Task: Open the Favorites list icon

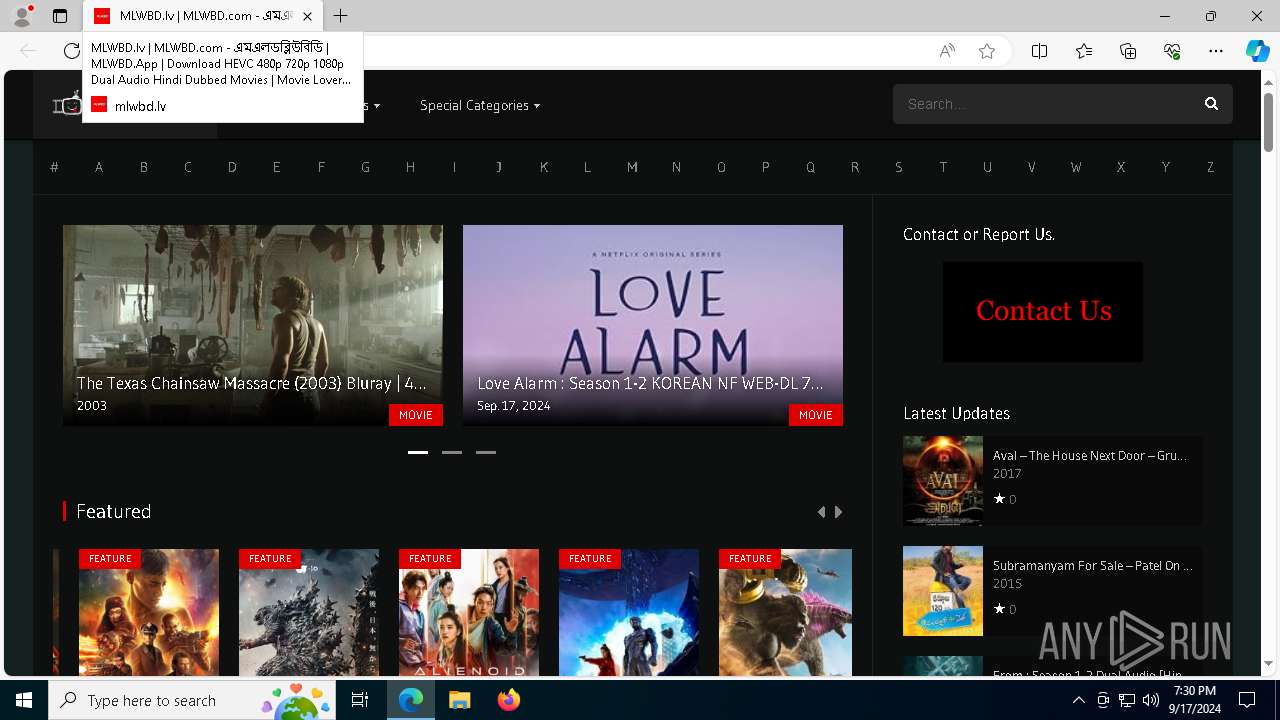Action: tap(1084, 51)
